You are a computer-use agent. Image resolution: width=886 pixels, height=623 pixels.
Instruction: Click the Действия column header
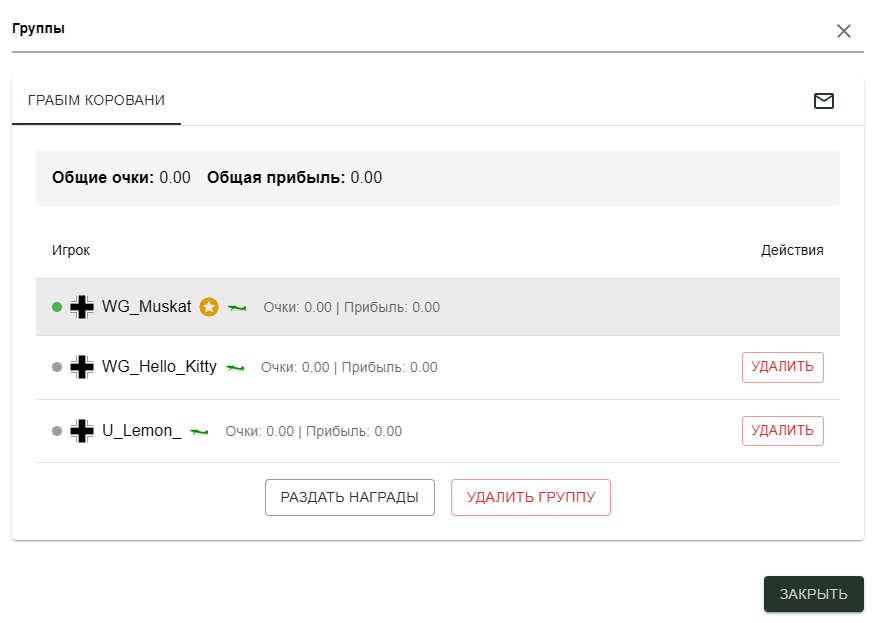coord(792,250)
